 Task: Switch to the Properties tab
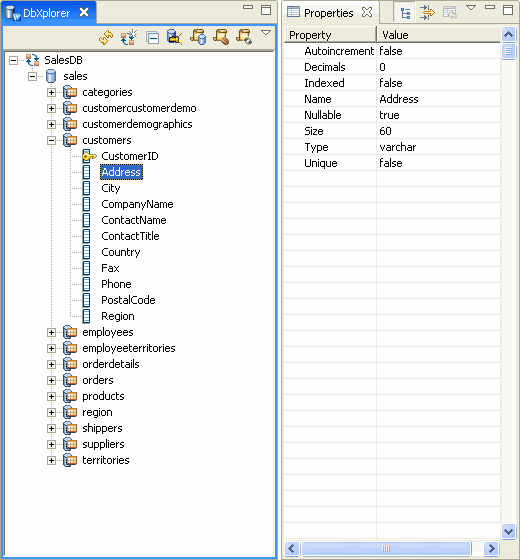[x=329, y=13]
